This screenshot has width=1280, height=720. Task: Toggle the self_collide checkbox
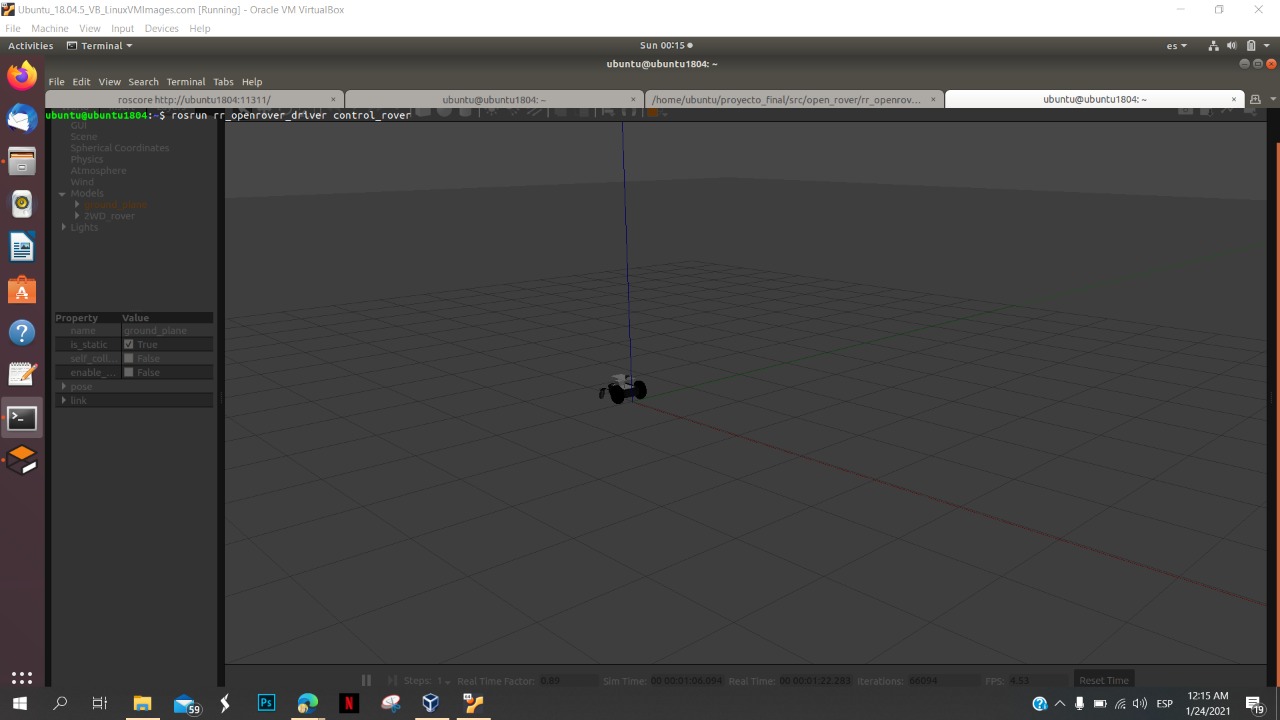click(x=128, y=358)
